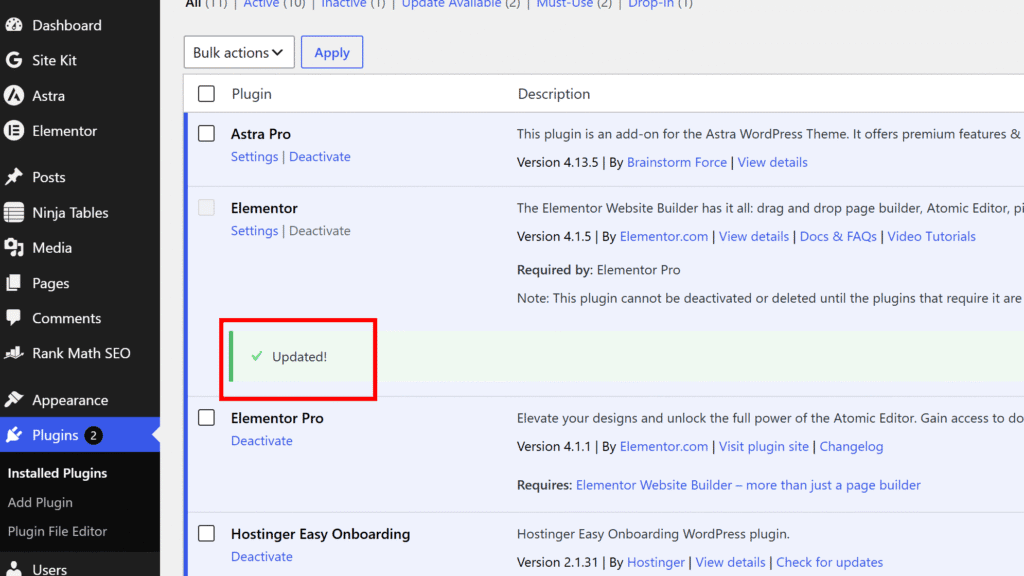Deactivate the Astra Pro plugin
Viewport: 1024px width, 576px height.
tap(320, 157)
